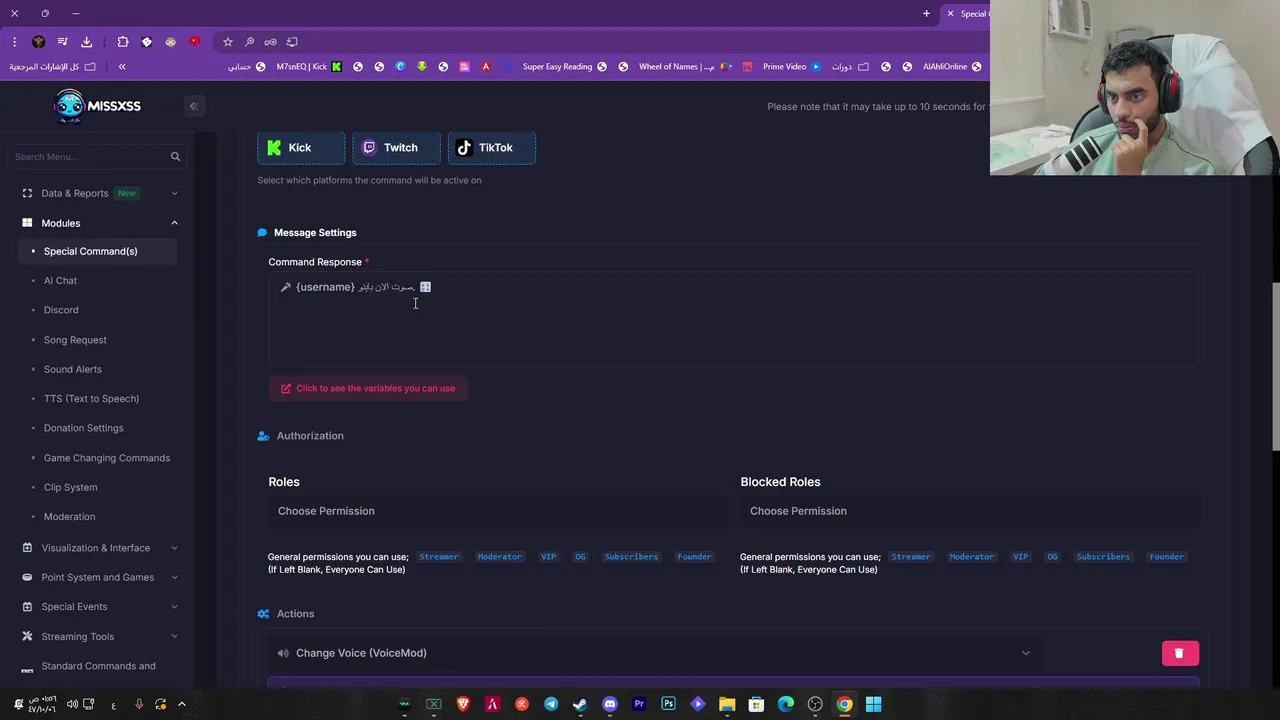Click the Founder tag under Blocked Roles

(x=1166, y=557)
